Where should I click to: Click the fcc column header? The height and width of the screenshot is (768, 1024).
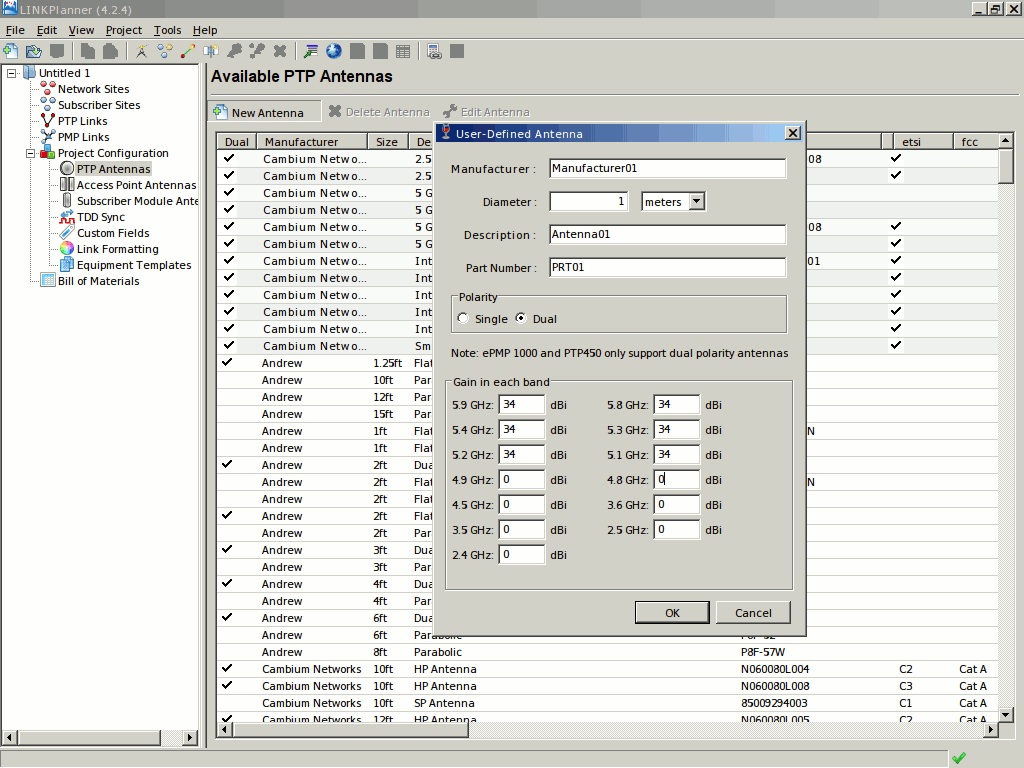pos(976,142)
